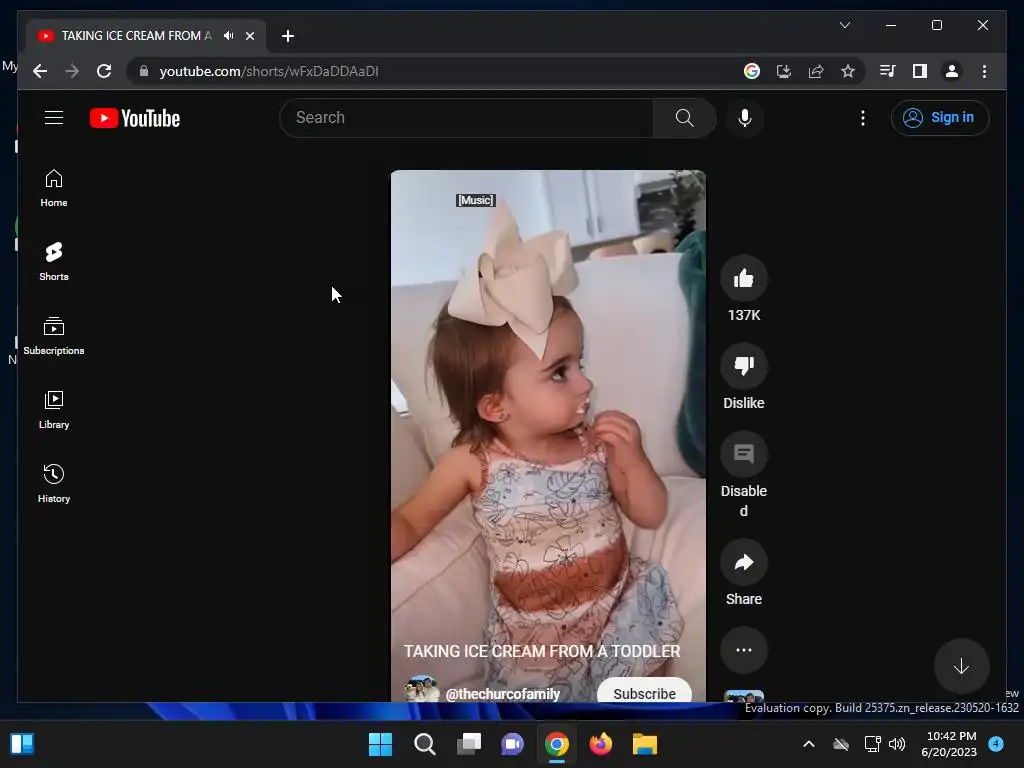The width and height of the screenshot is (1024, 768).
Task: Open the Chat app on the taskbar
Action: point(513,744)
